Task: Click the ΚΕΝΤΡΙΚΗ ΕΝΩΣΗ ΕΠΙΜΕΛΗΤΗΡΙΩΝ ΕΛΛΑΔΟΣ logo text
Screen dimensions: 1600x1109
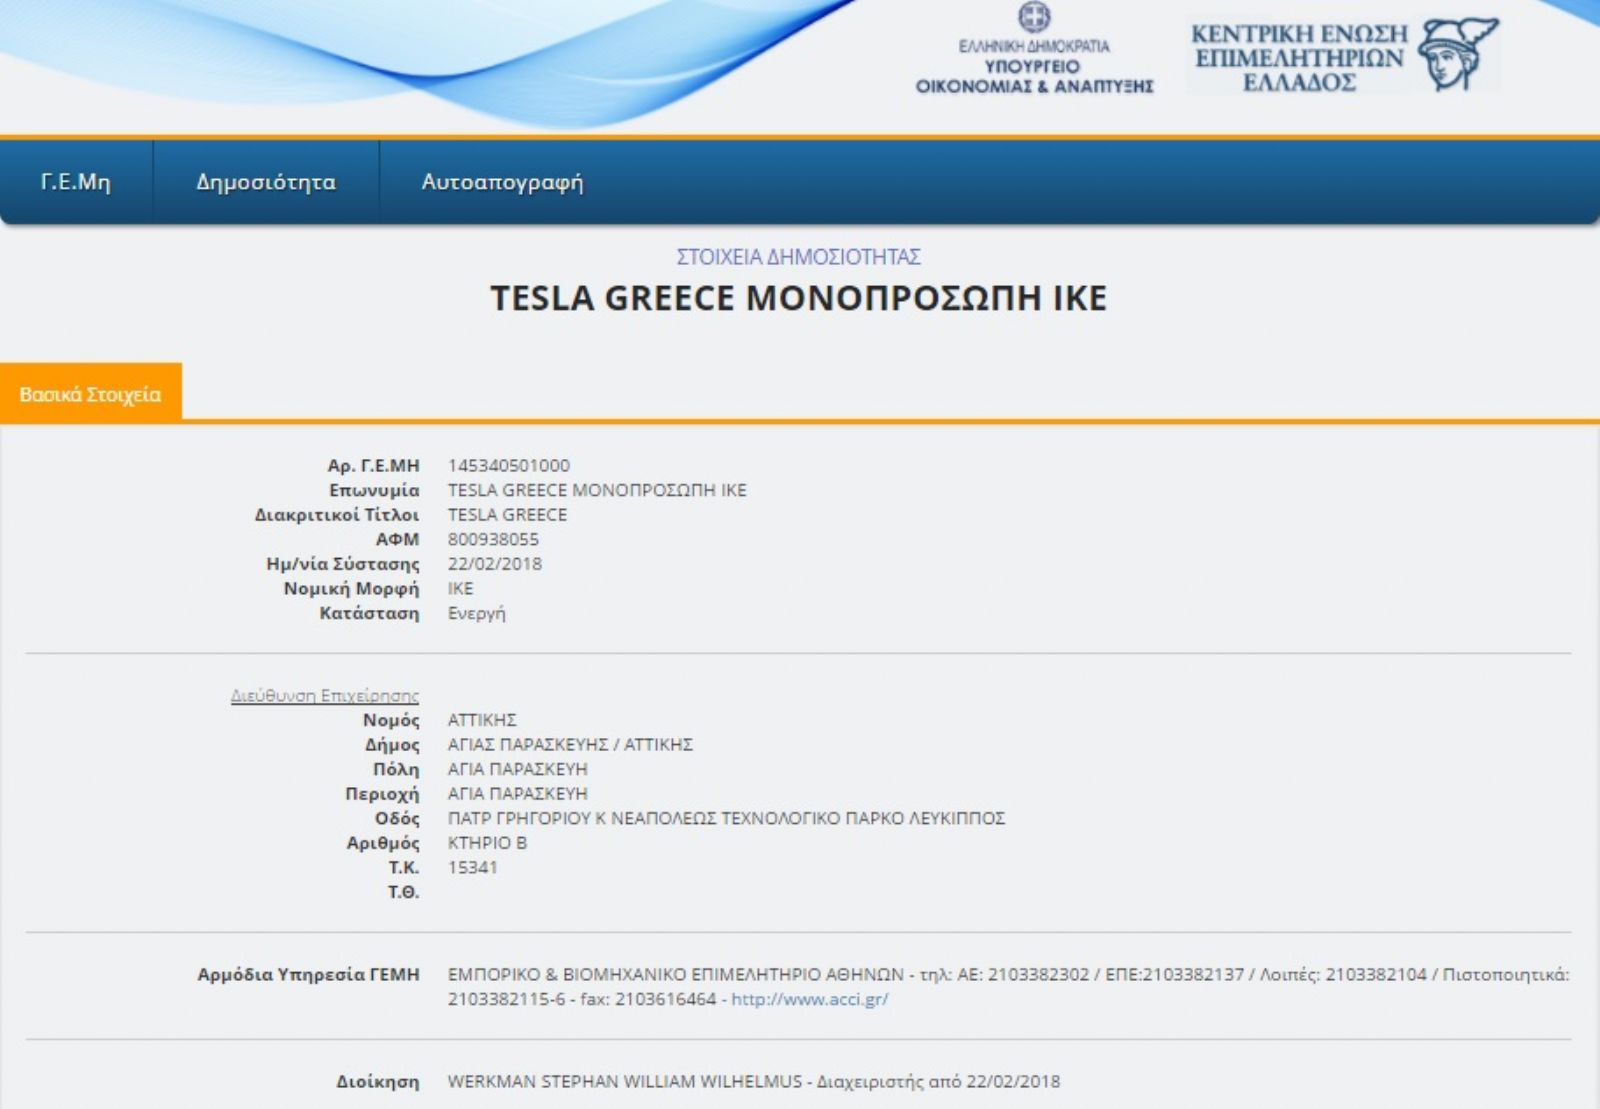Action: point(1299,58)
